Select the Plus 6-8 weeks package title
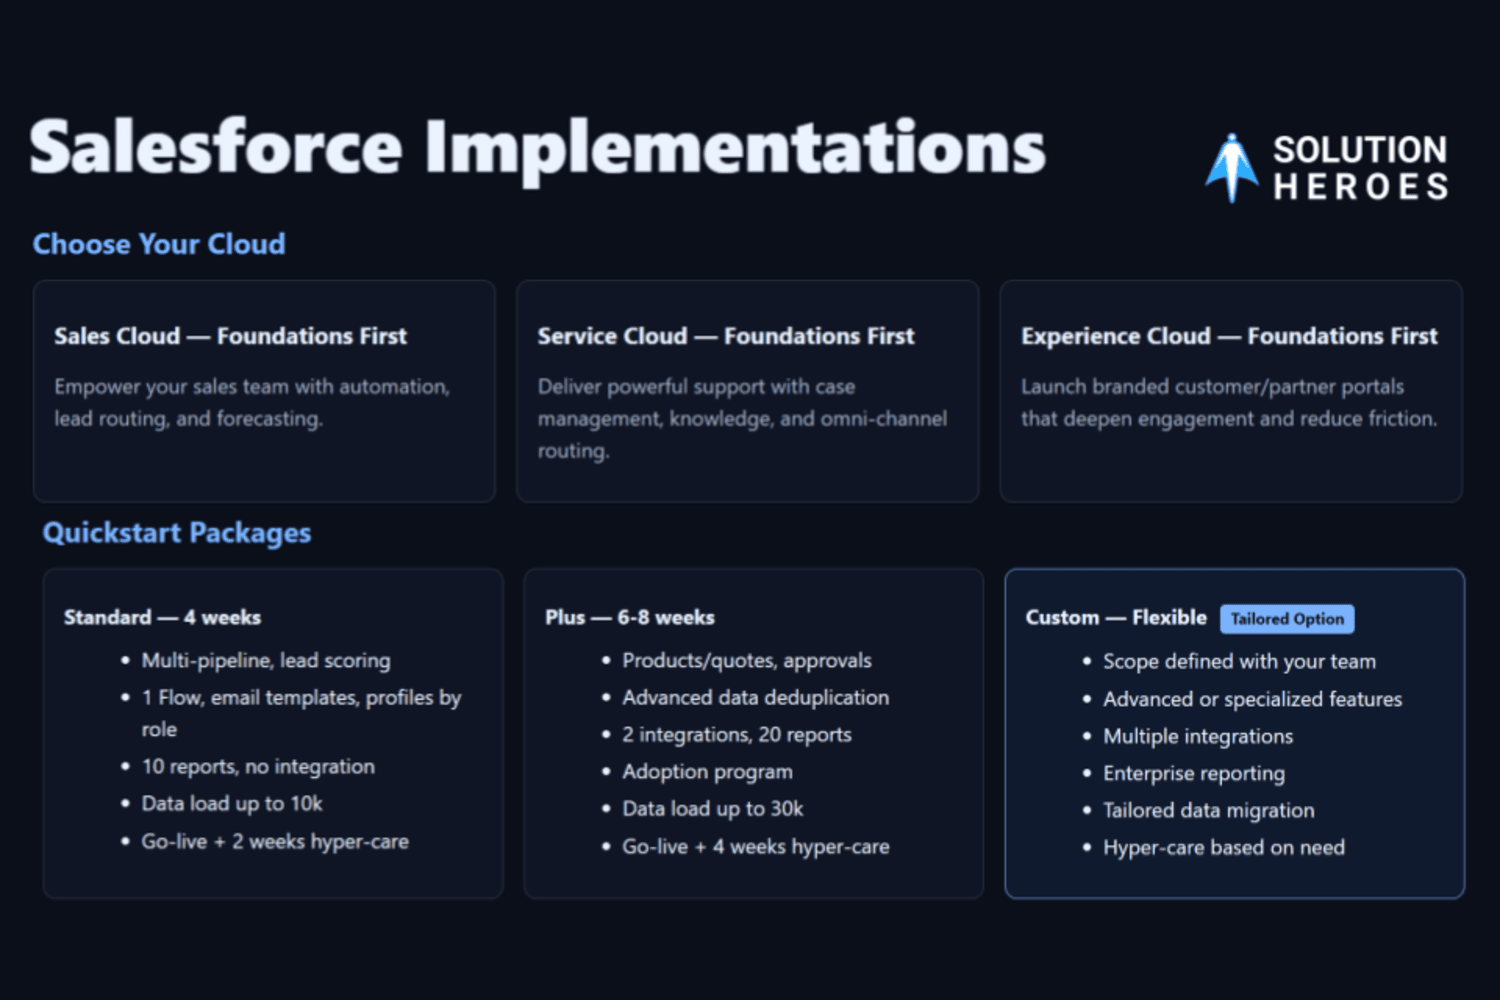 pos(630,618)
